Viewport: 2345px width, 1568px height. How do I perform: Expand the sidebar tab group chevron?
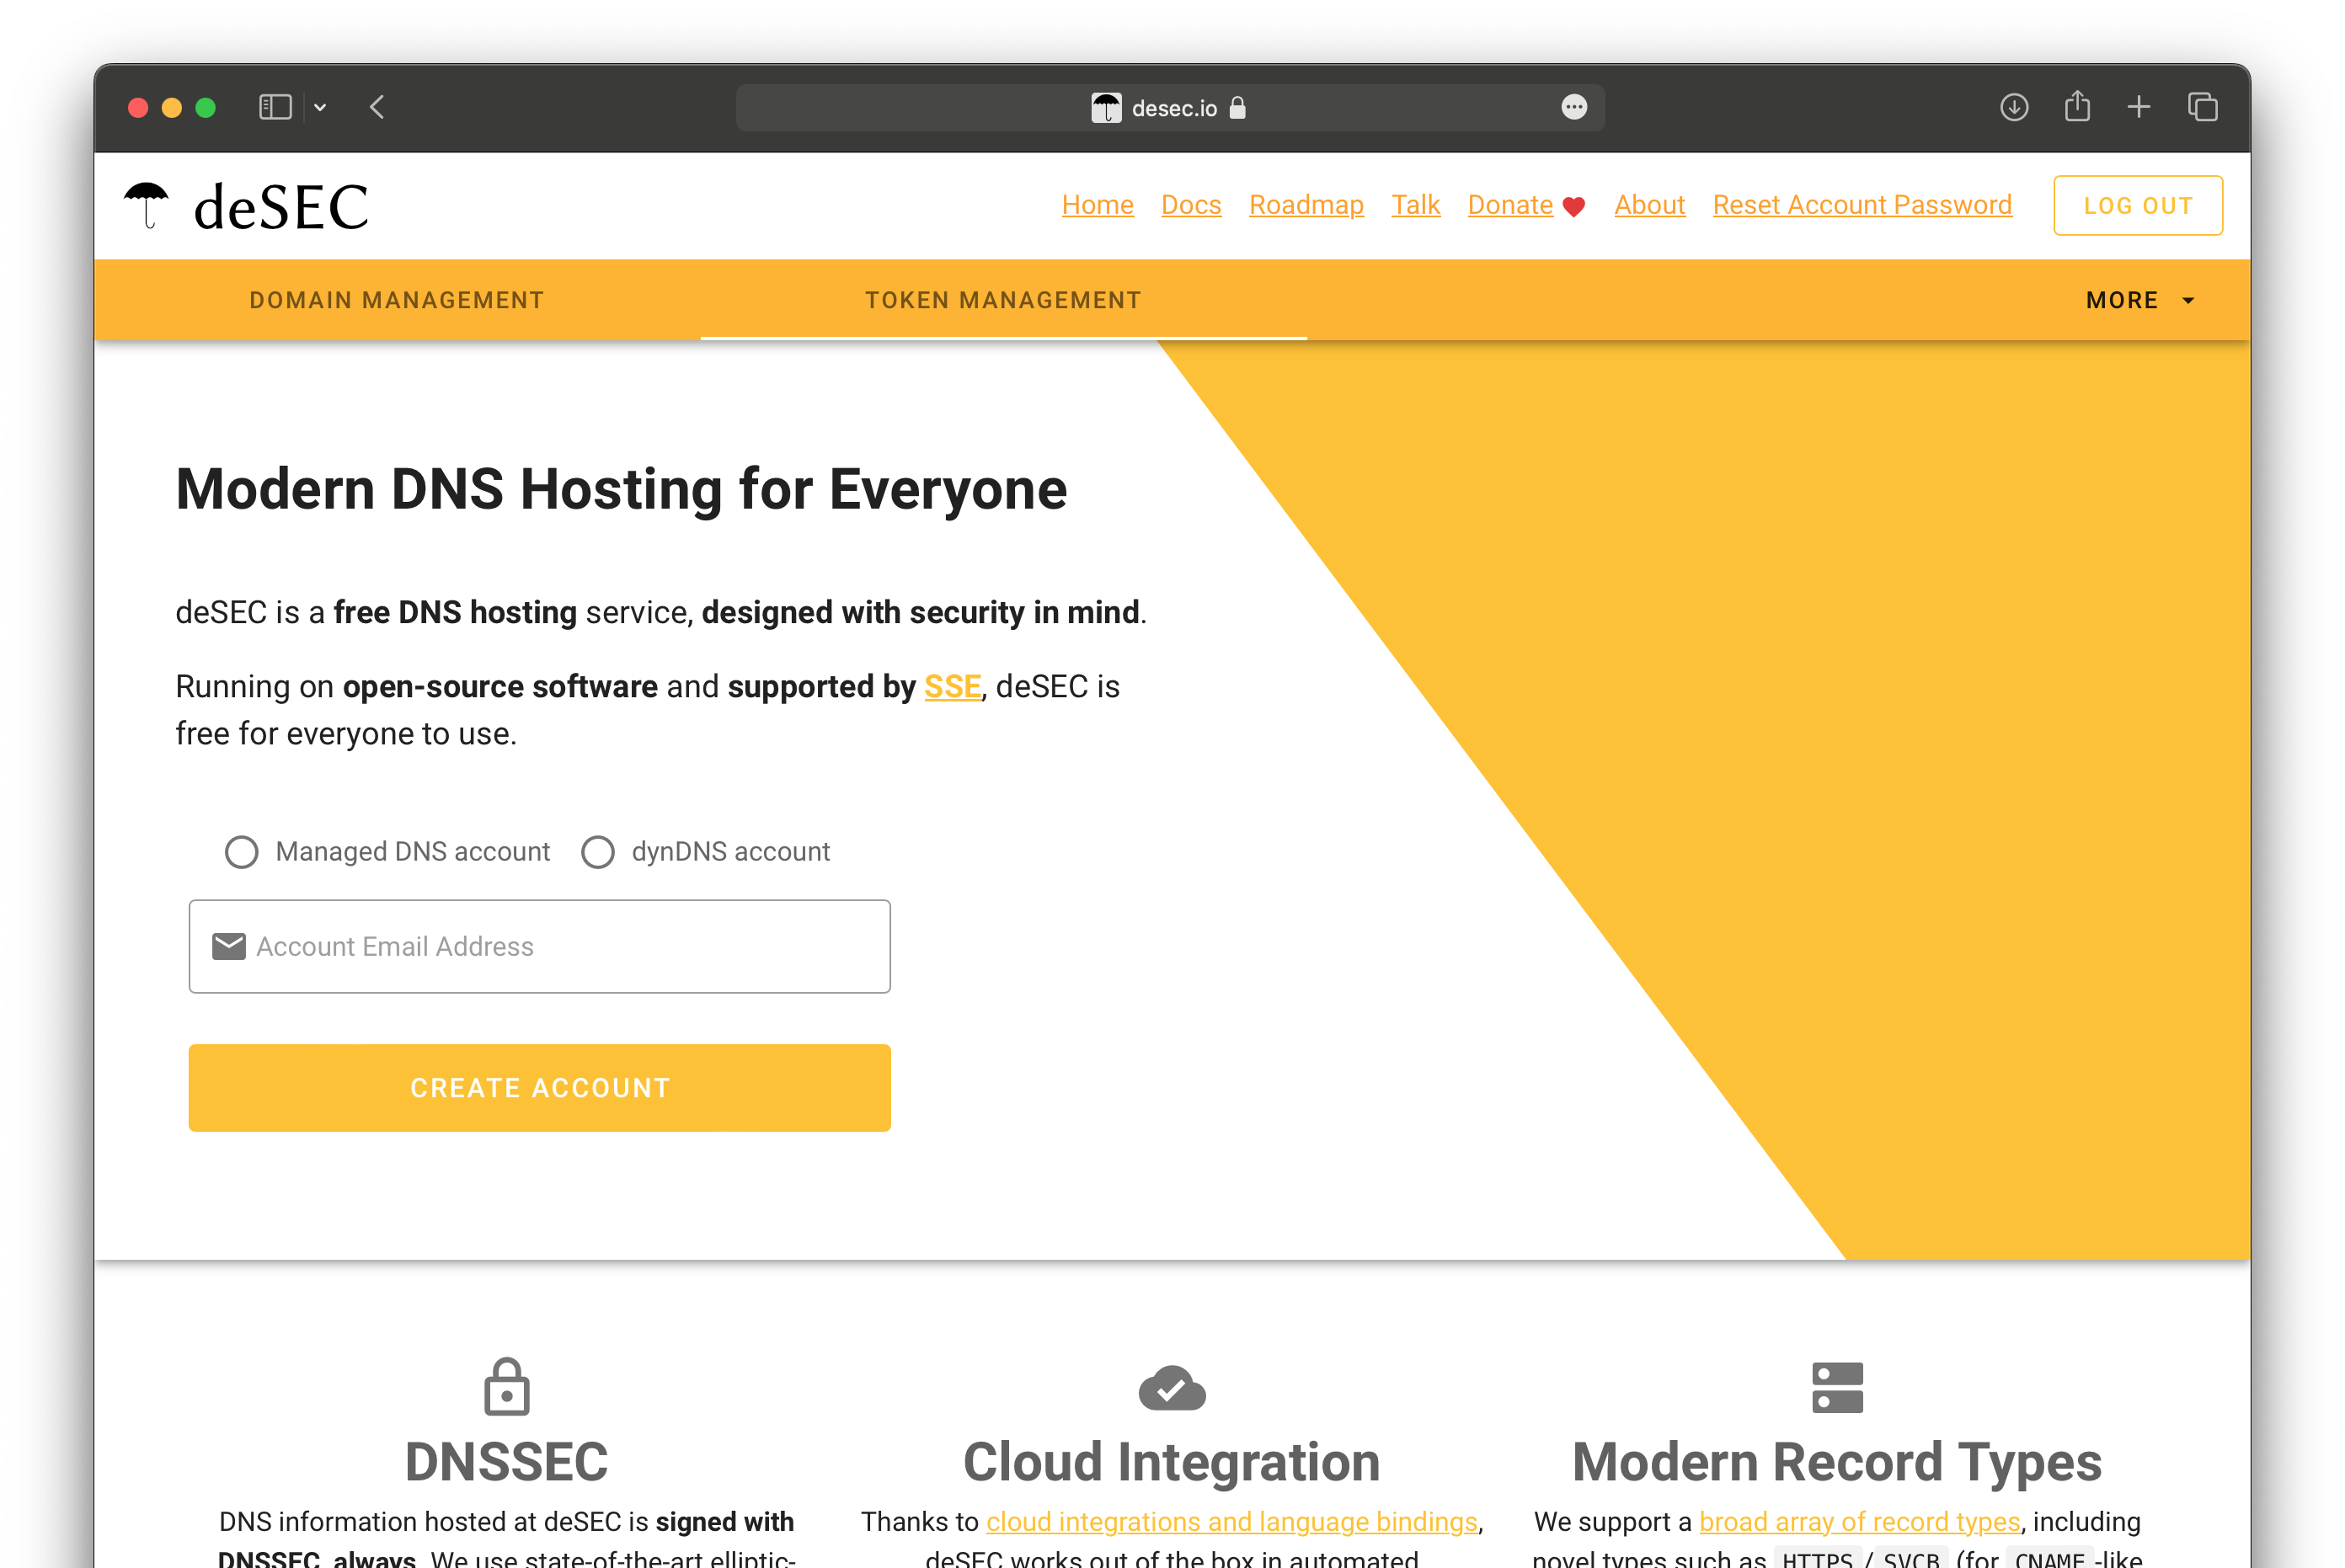click(320, 107)
